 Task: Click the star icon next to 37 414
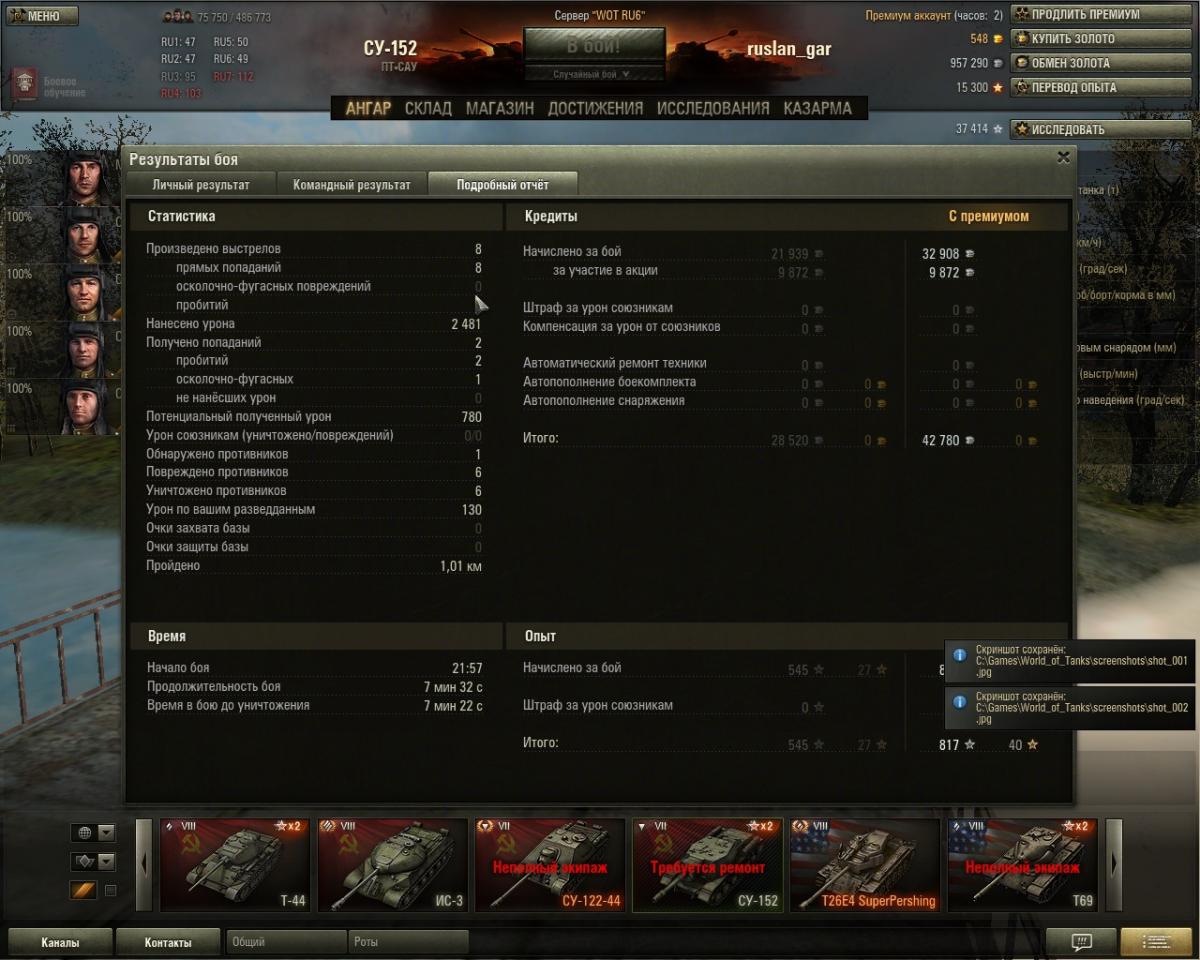(998, 129)
